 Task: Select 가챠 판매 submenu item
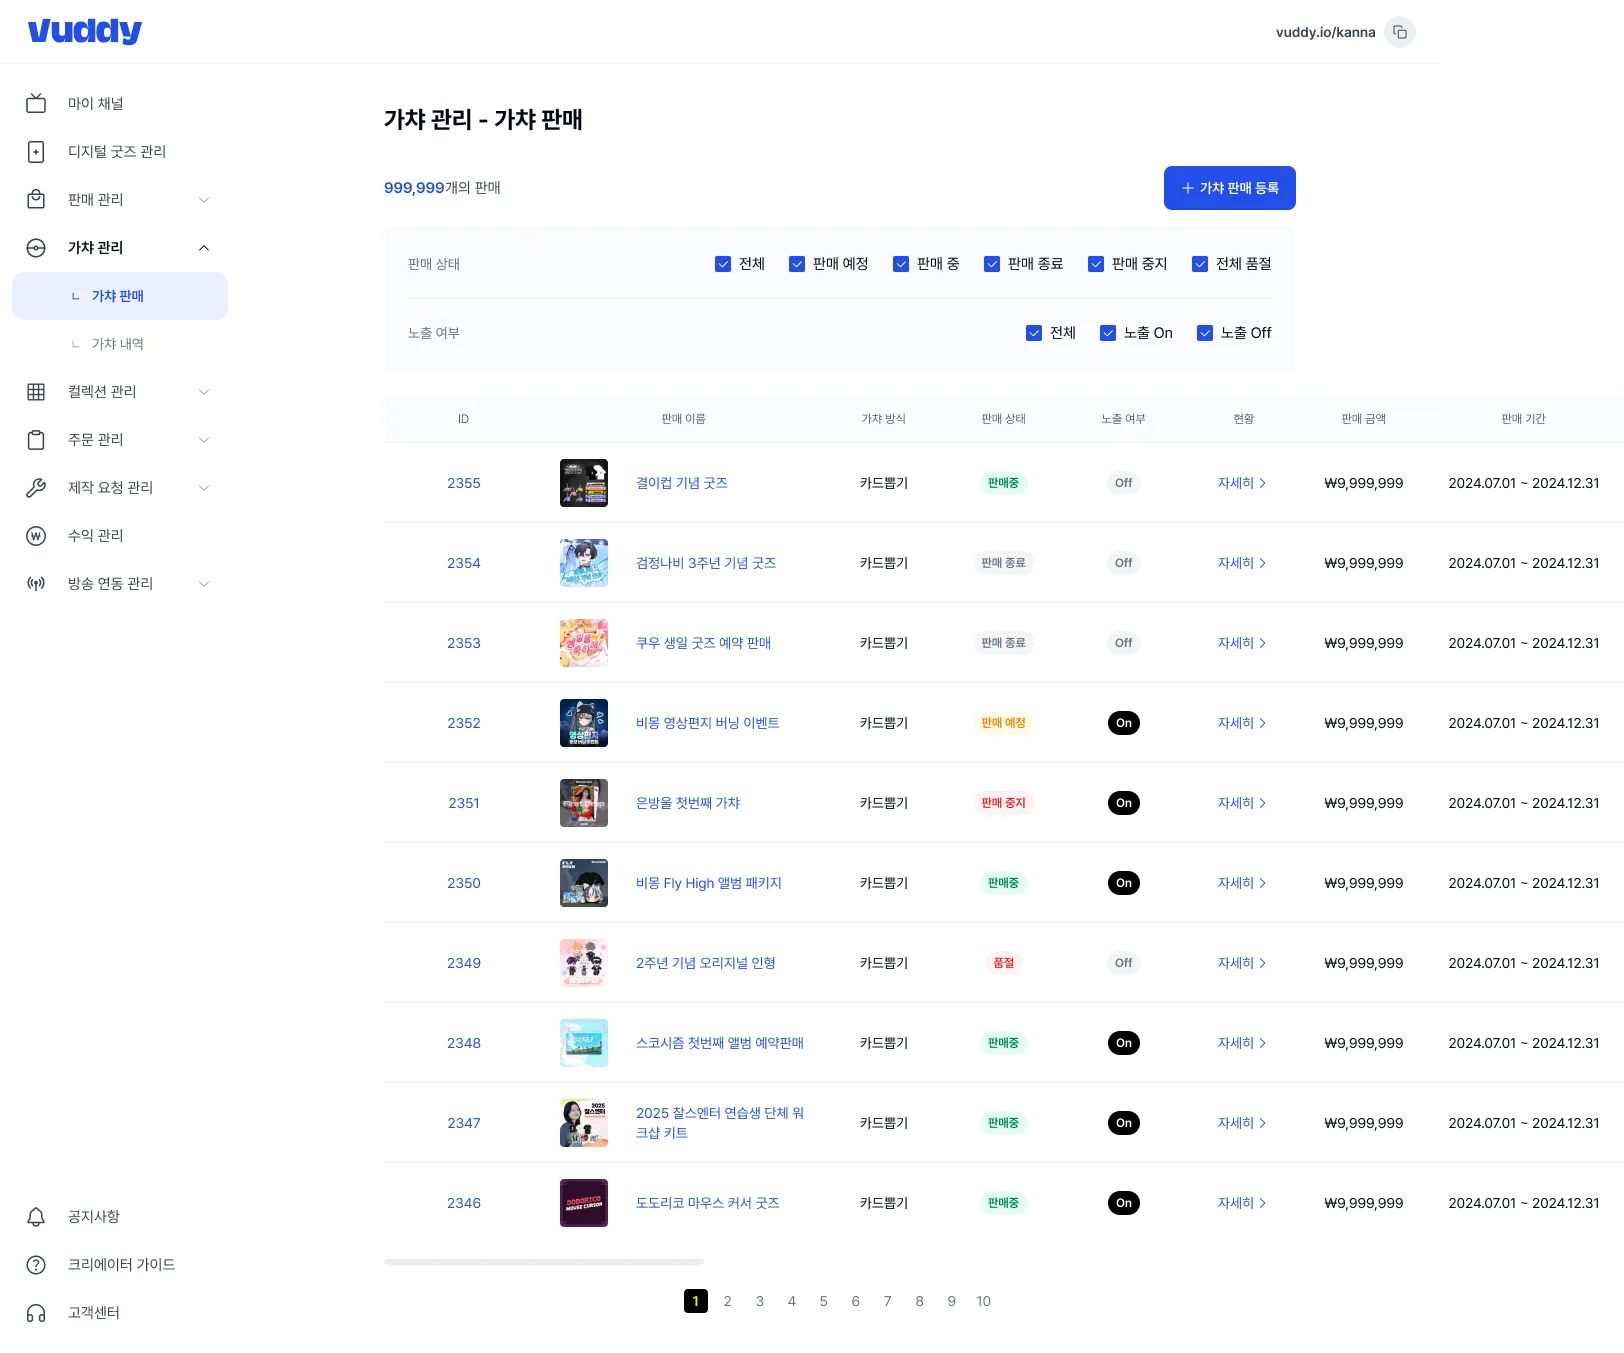pyautogui.click(x=120, y=296)
